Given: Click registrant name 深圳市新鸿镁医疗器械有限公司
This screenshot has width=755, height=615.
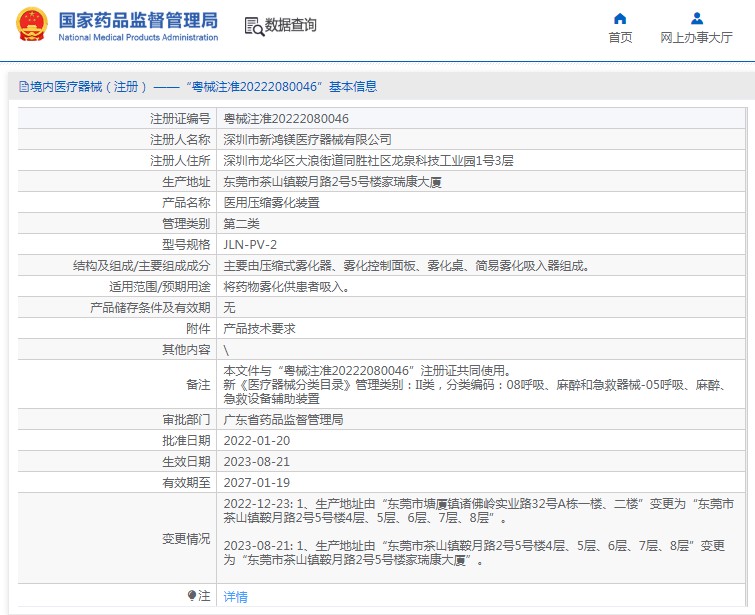Looking at the screenshot, I should (x=307, y=139).
